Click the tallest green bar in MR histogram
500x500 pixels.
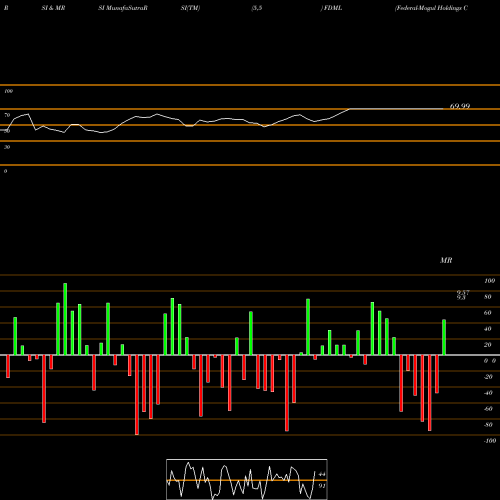point(65,319)
